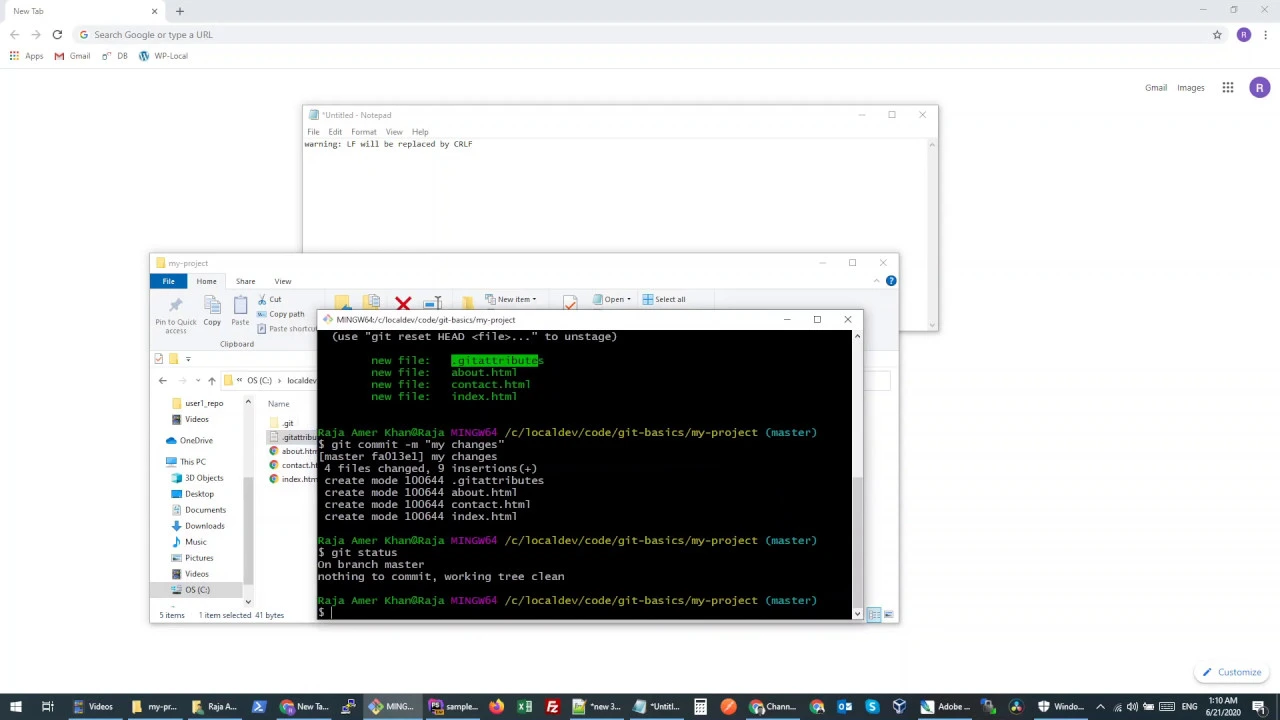Open Notepad Format menu

point(363,132)
